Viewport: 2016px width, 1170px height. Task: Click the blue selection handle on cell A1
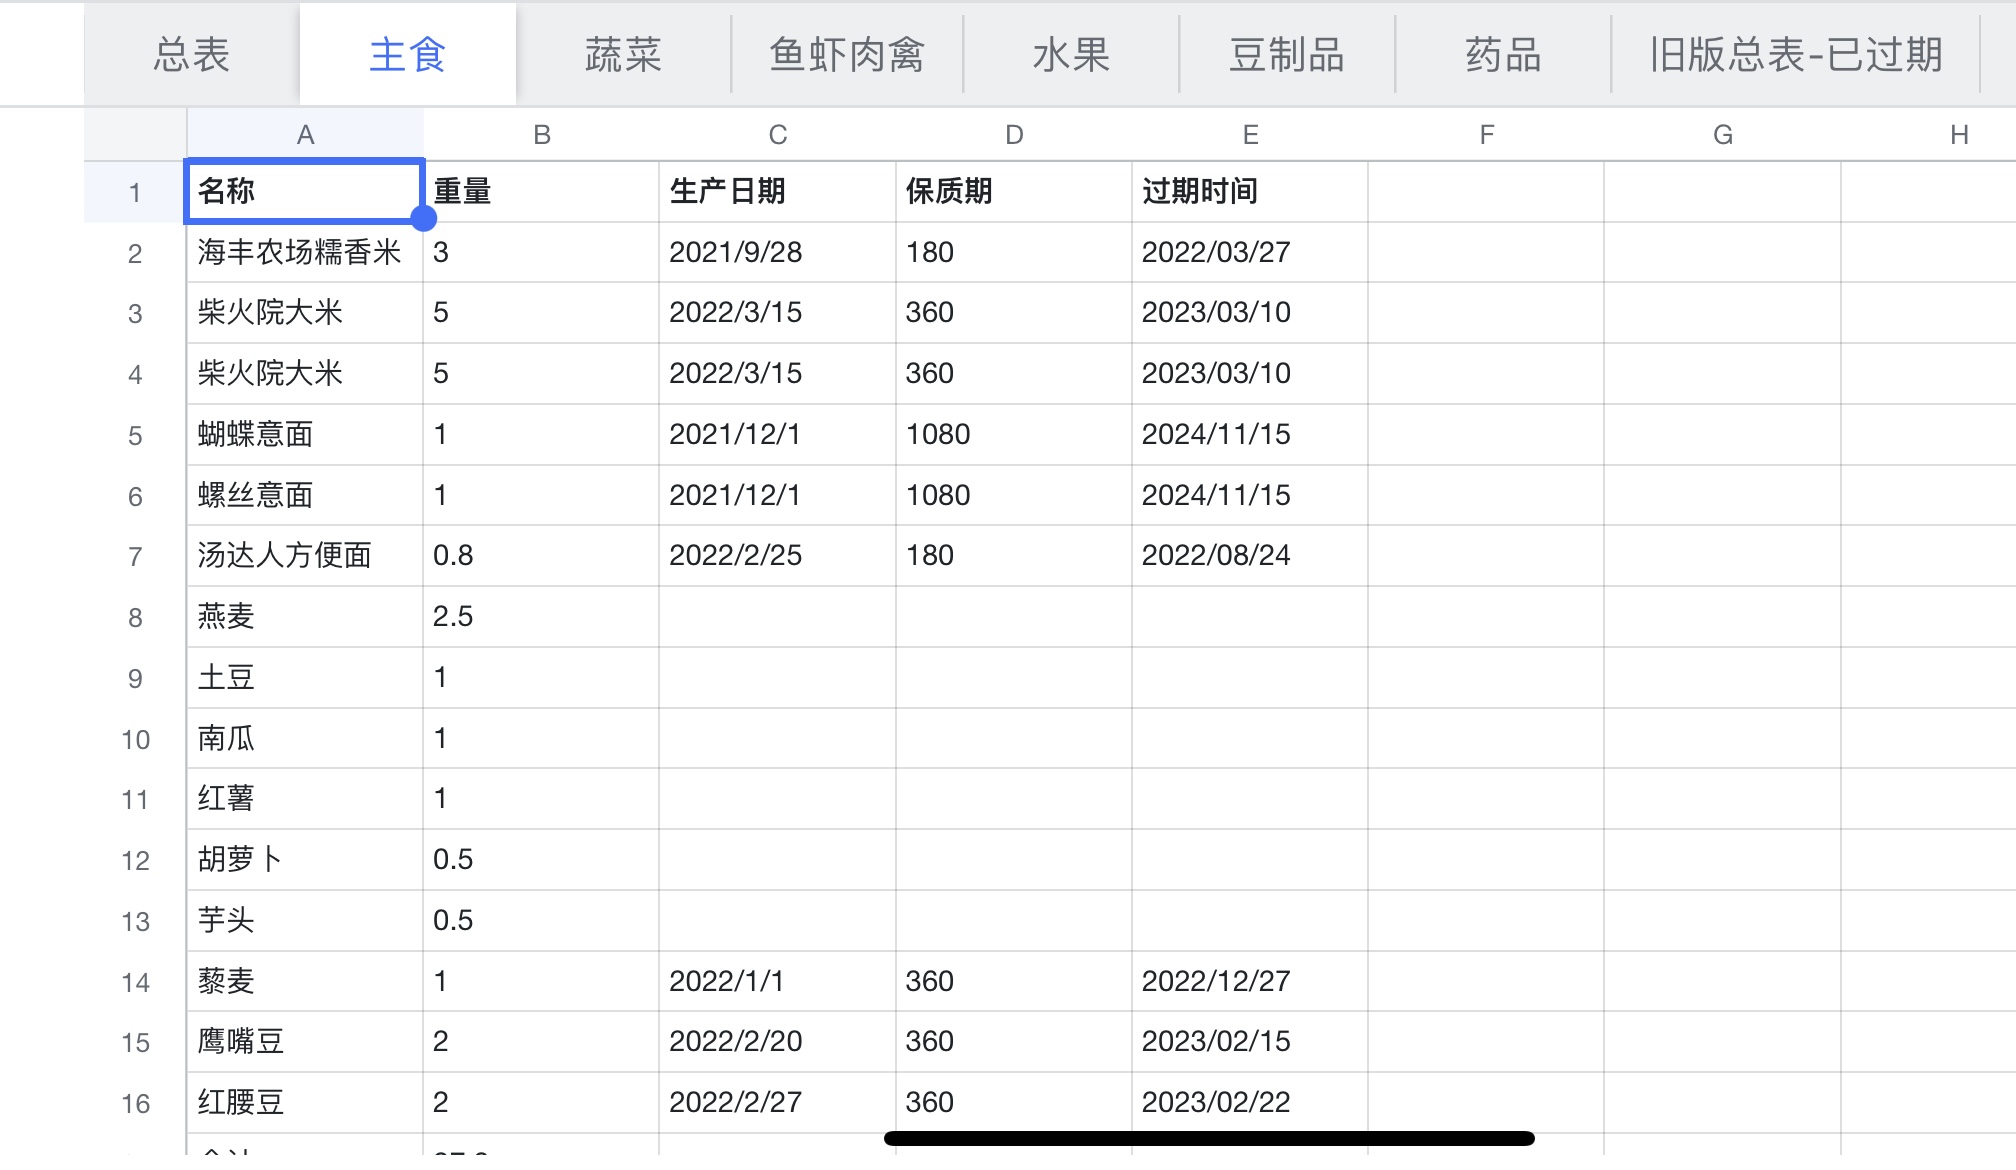(x=424, y=219)
